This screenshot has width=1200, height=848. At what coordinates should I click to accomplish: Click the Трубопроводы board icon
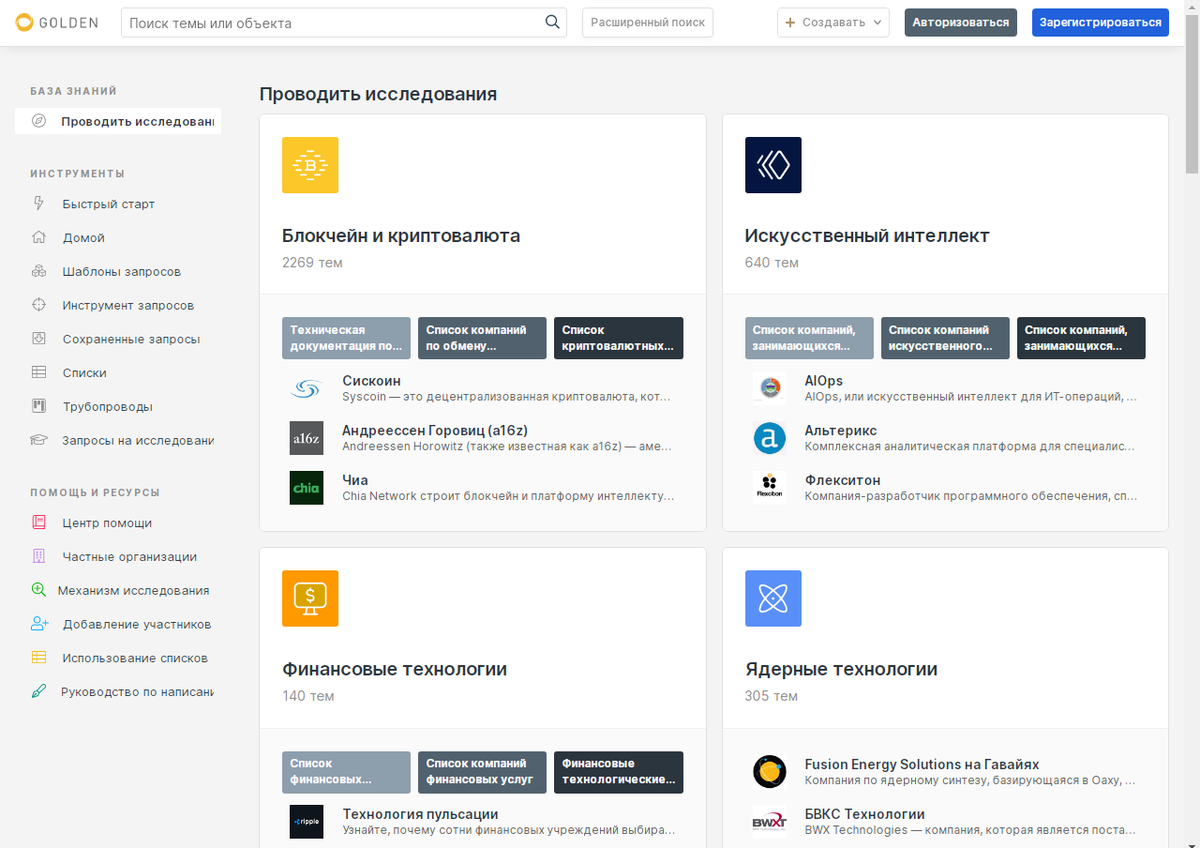[x=39, y=407]
